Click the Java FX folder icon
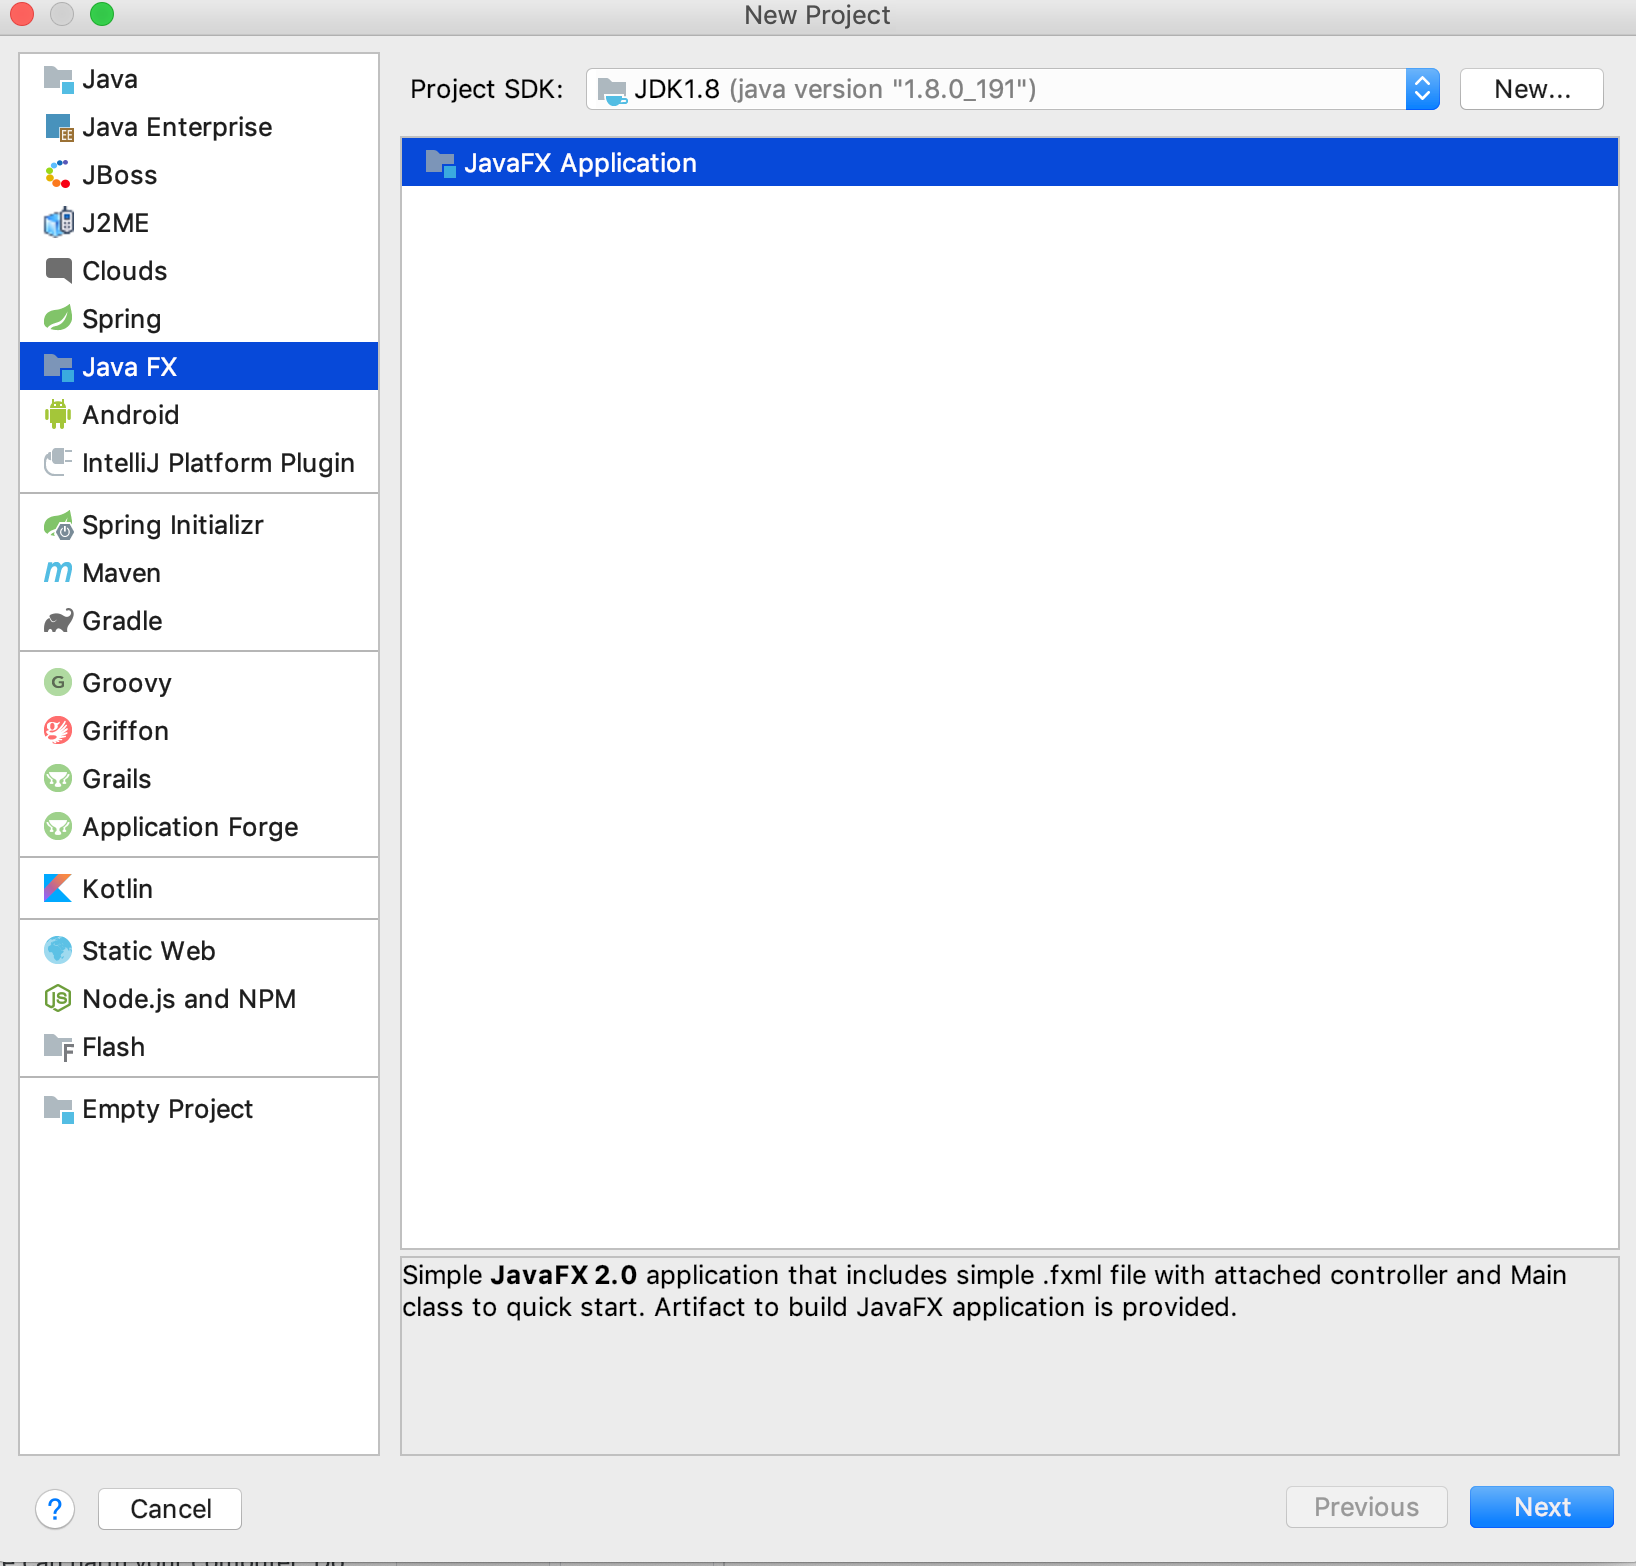 (58, 367)
